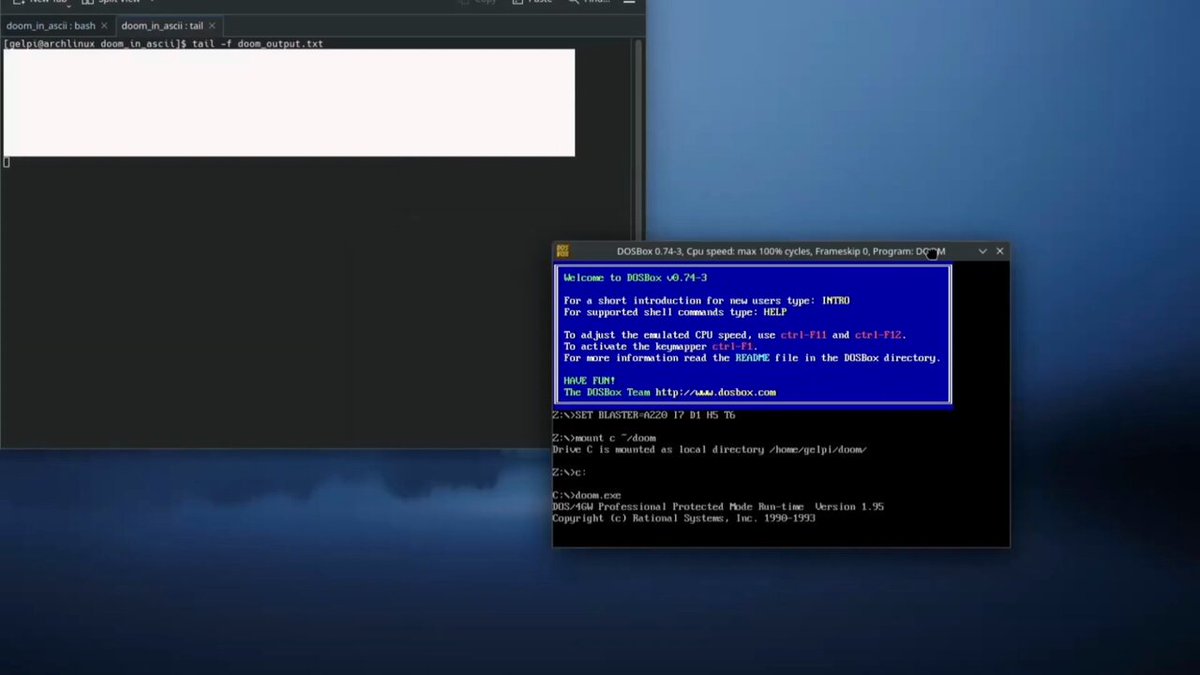
Task: Click the word 'HELP' in DOSBox
Action: pos(775,312)
